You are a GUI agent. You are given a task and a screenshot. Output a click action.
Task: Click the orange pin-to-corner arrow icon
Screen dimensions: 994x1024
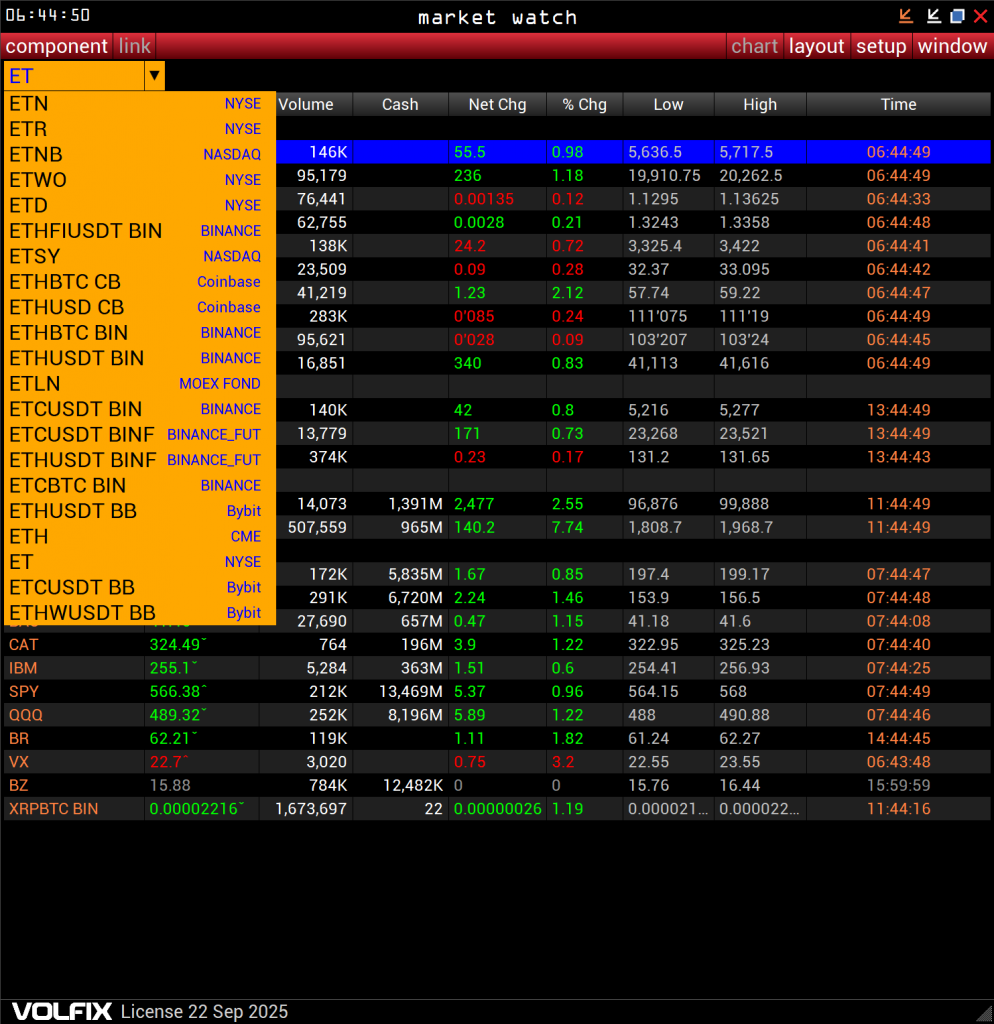(905, 16)
